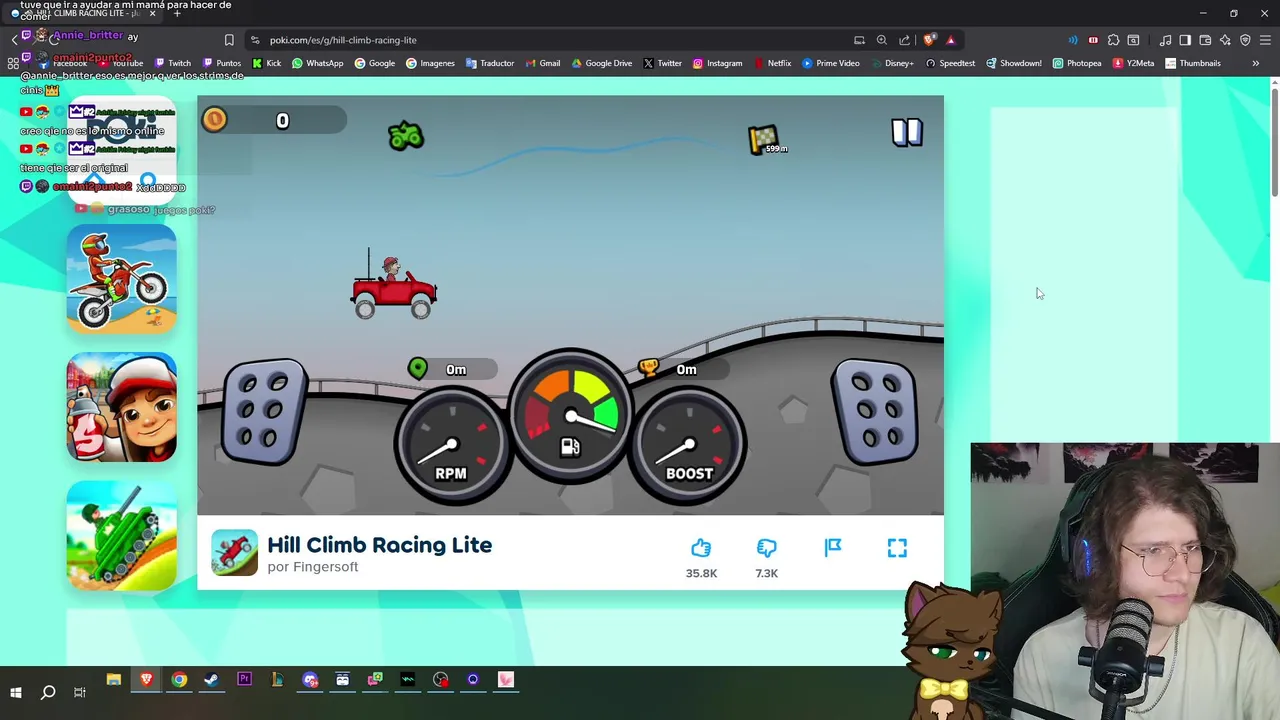
Task: Open Steam from the taskbar
Action: click(211, 680)
